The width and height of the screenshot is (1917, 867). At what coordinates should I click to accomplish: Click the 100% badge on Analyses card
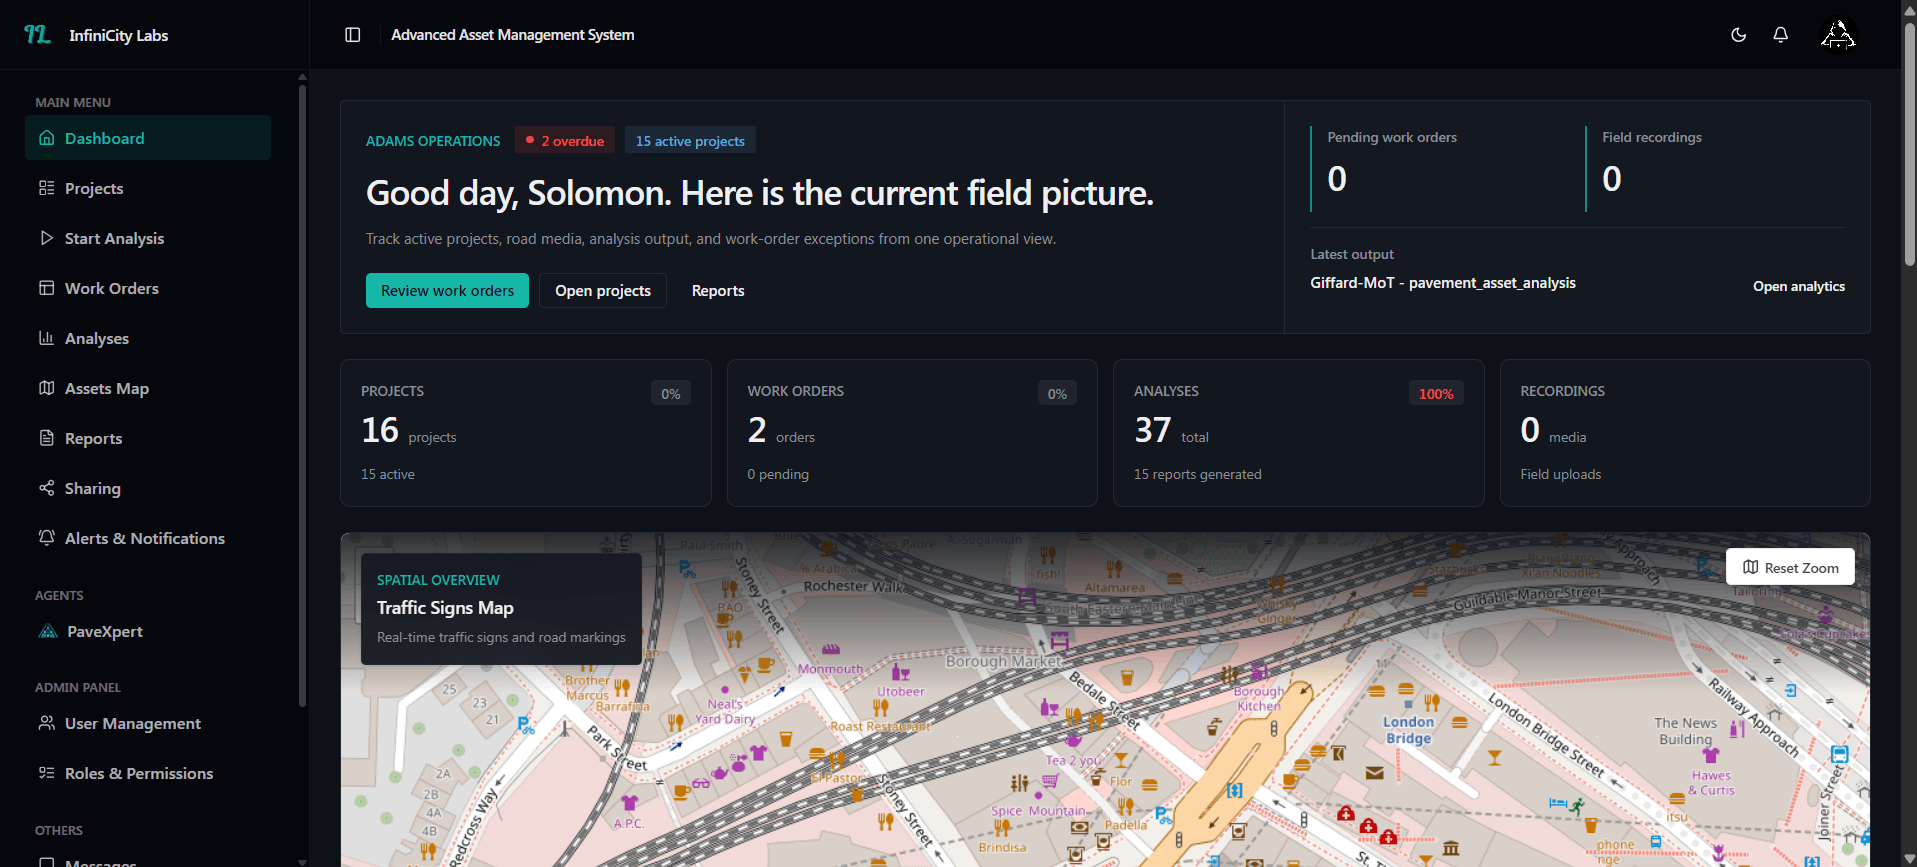1436,394
